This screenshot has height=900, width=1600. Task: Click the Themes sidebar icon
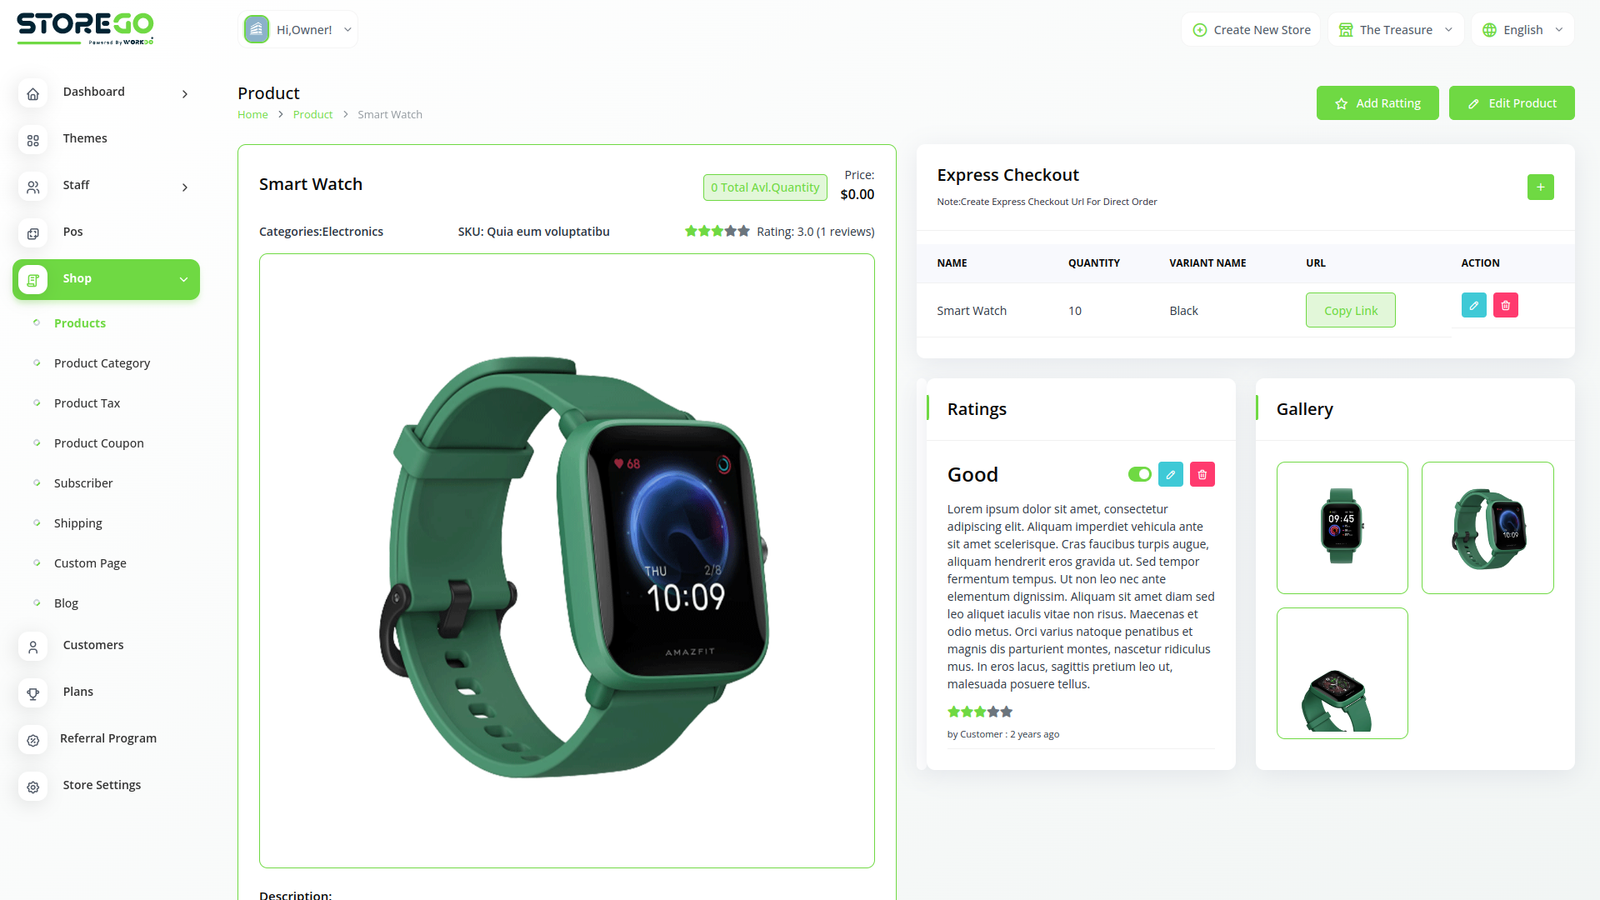[x=33, y=140]
